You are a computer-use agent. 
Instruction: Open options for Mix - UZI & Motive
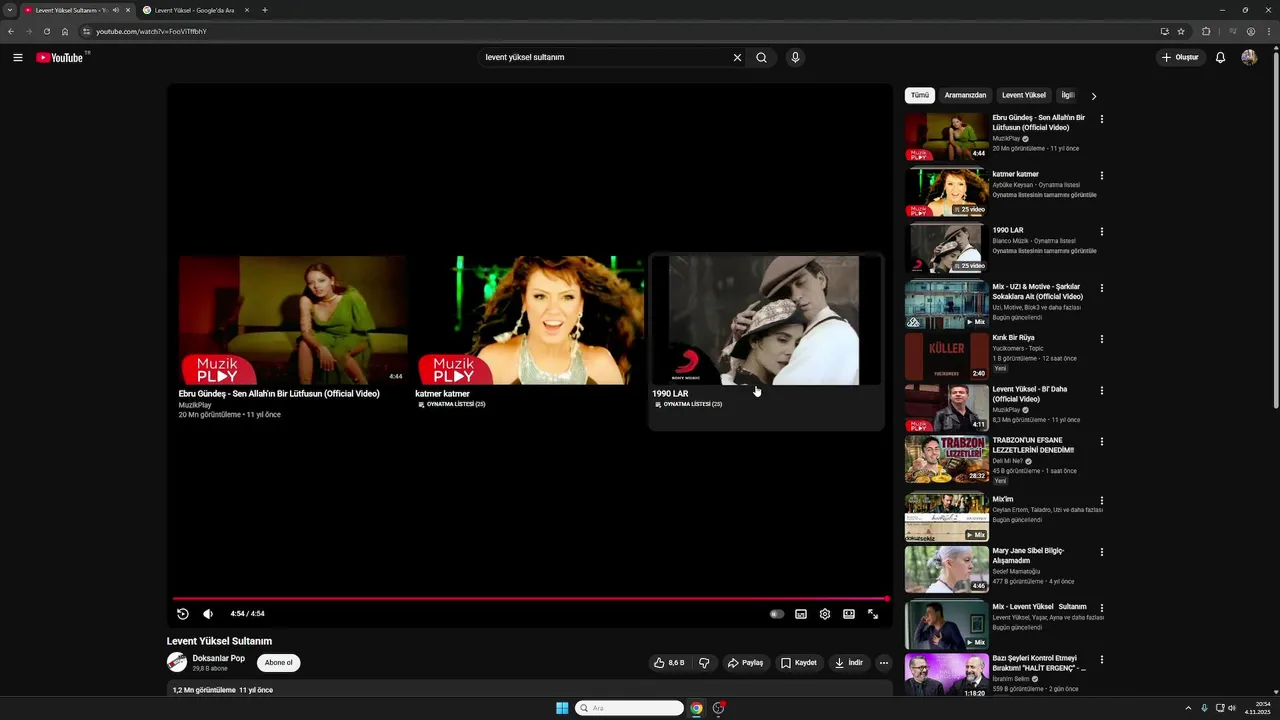(1102, 288)
